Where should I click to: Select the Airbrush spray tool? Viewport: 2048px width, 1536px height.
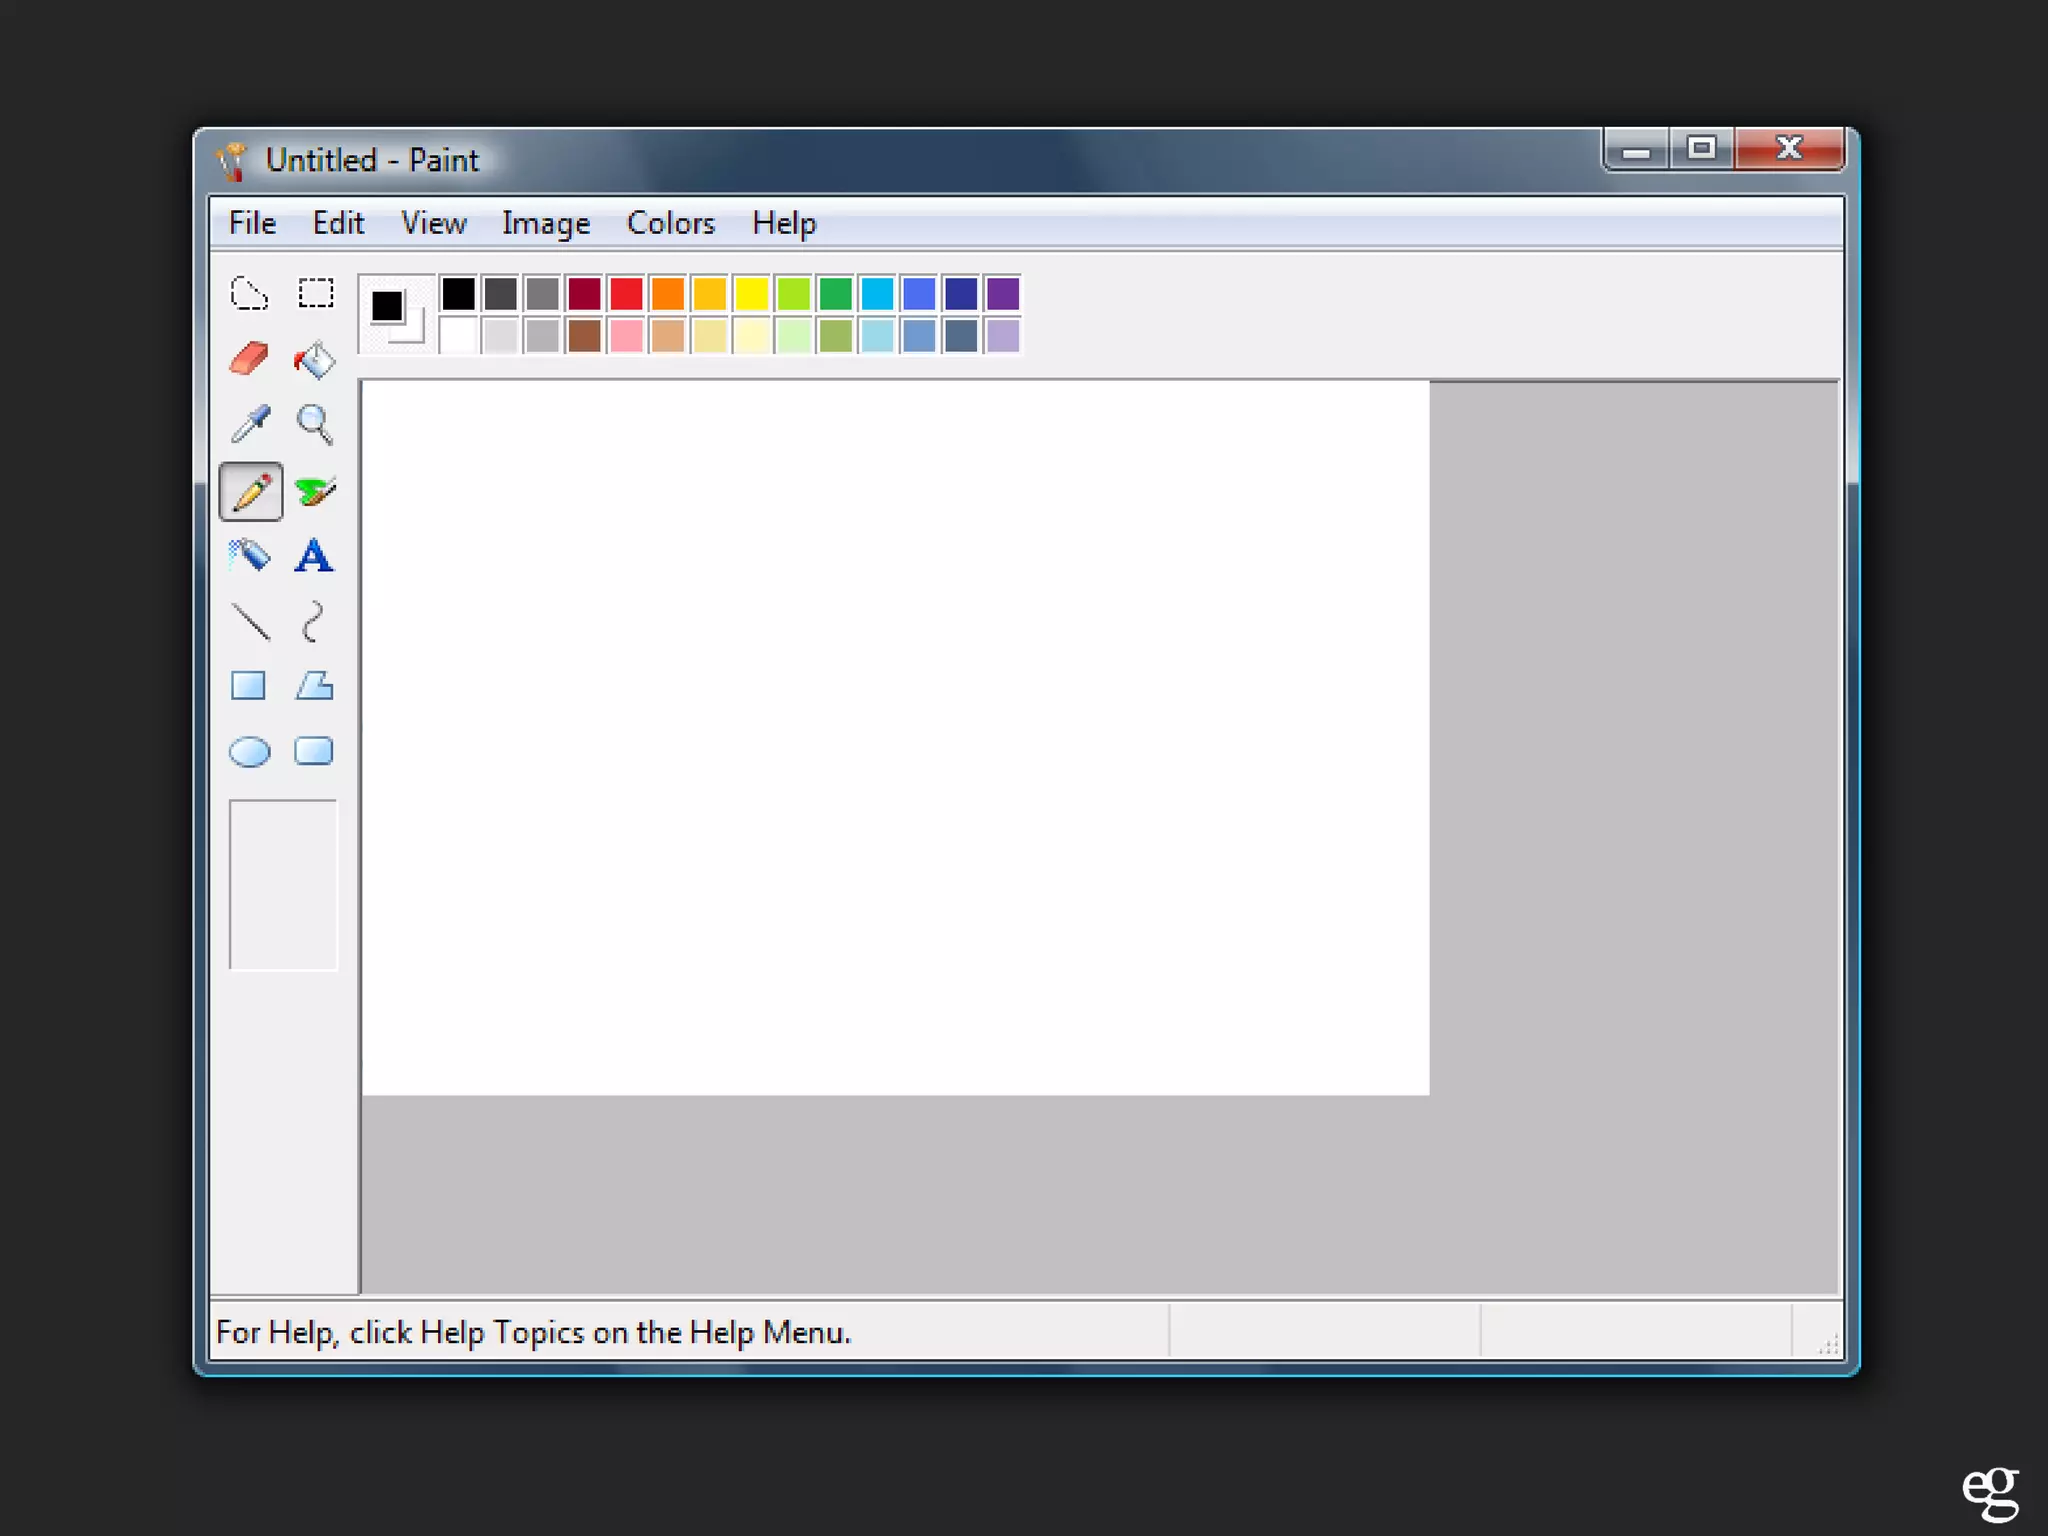249,555
